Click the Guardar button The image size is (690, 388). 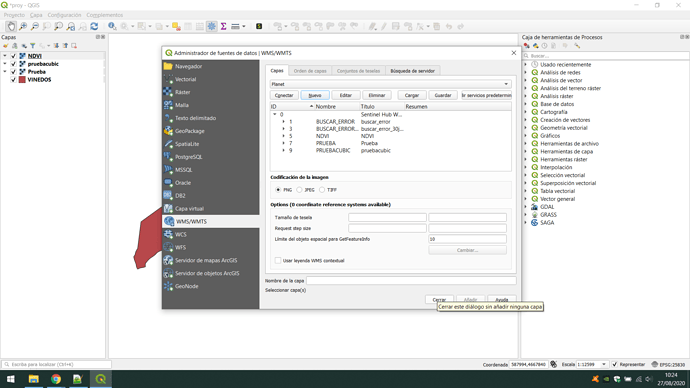tap(443, 95)
